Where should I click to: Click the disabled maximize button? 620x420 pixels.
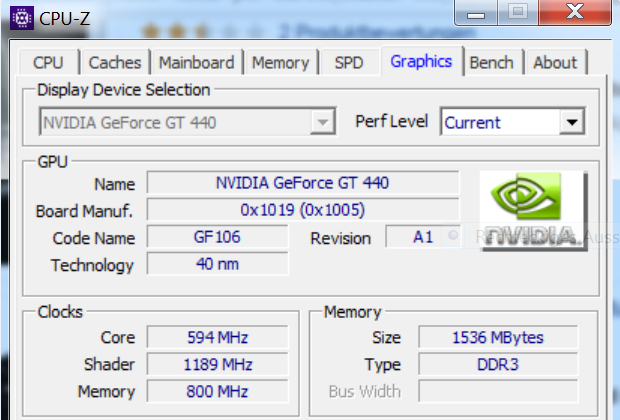pyautogui.click(x=518, y=12)
